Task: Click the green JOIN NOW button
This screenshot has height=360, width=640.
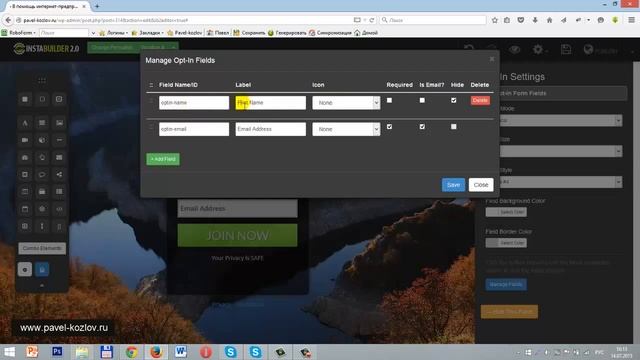Action: click(x=238, y=235)
